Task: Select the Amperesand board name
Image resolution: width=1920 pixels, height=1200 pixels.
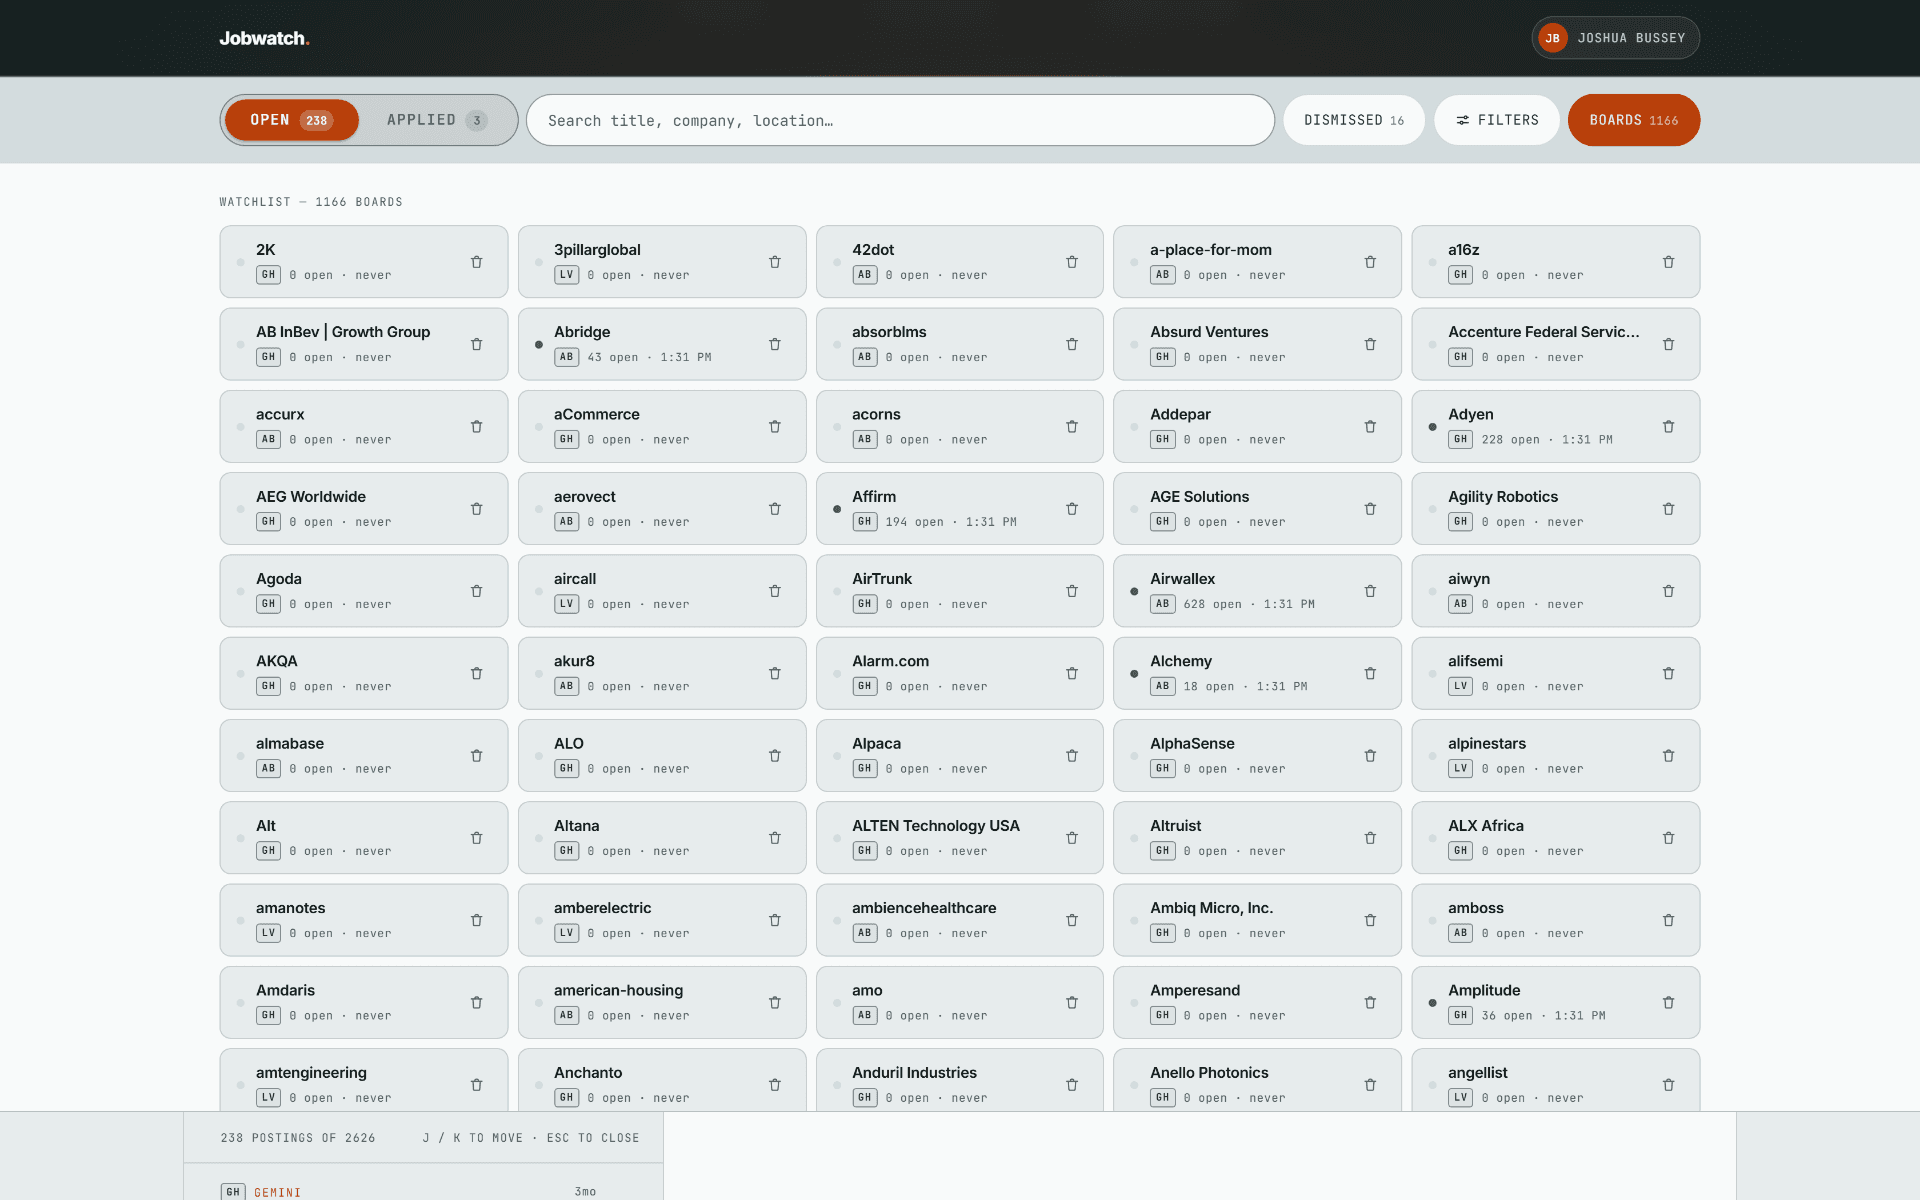Action: coord(1195,990)
